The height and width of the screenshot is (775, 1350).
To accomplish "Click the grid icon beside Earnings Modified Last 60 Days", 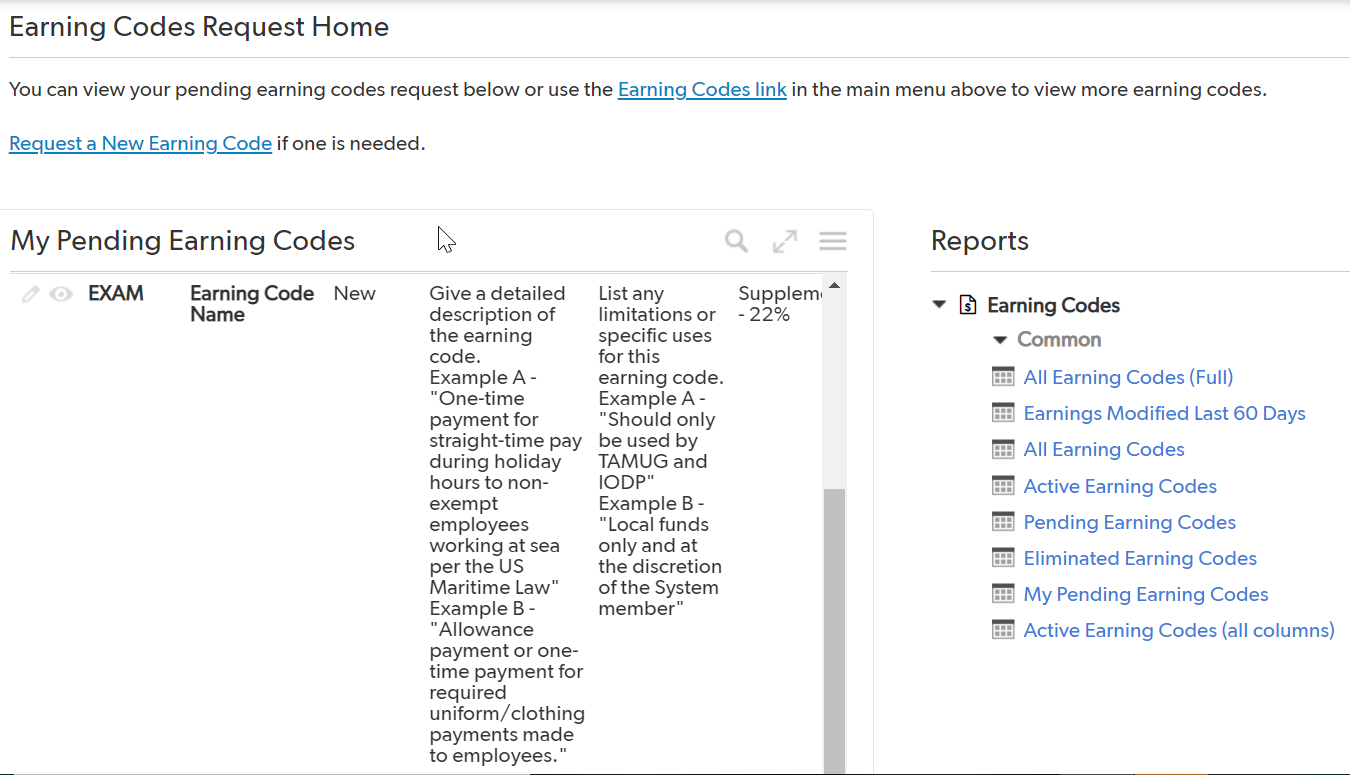I will (1003, 412).
